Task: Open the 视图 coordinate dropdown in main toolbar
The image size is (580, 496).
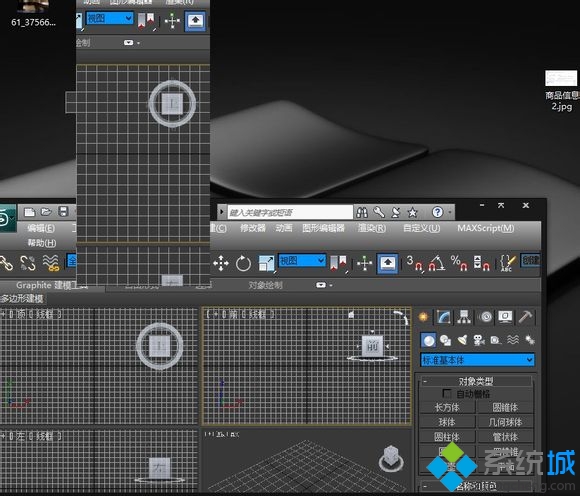Action: [302, 261]
